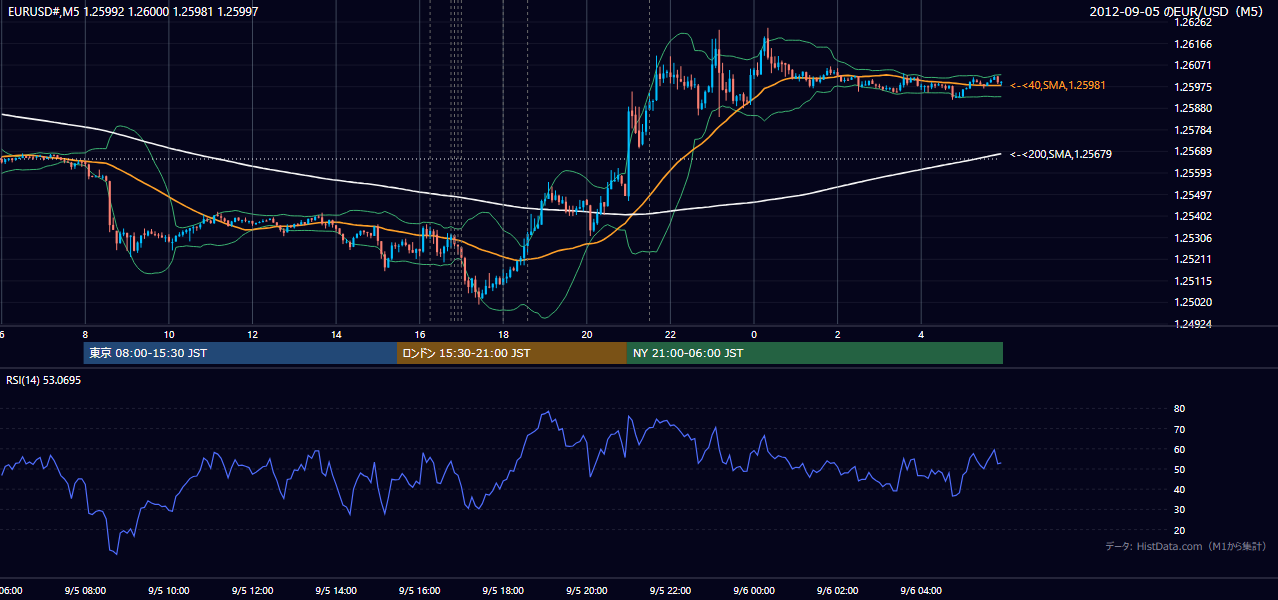Click the RSI axis value 80

click(x=1179, y=409)
